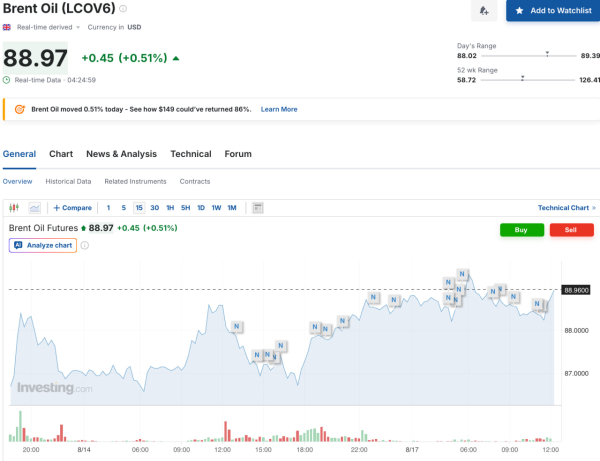Open news marker after 12:00 8/14 peak
Viewport: 600px width, 461px height.
point(237,326)
